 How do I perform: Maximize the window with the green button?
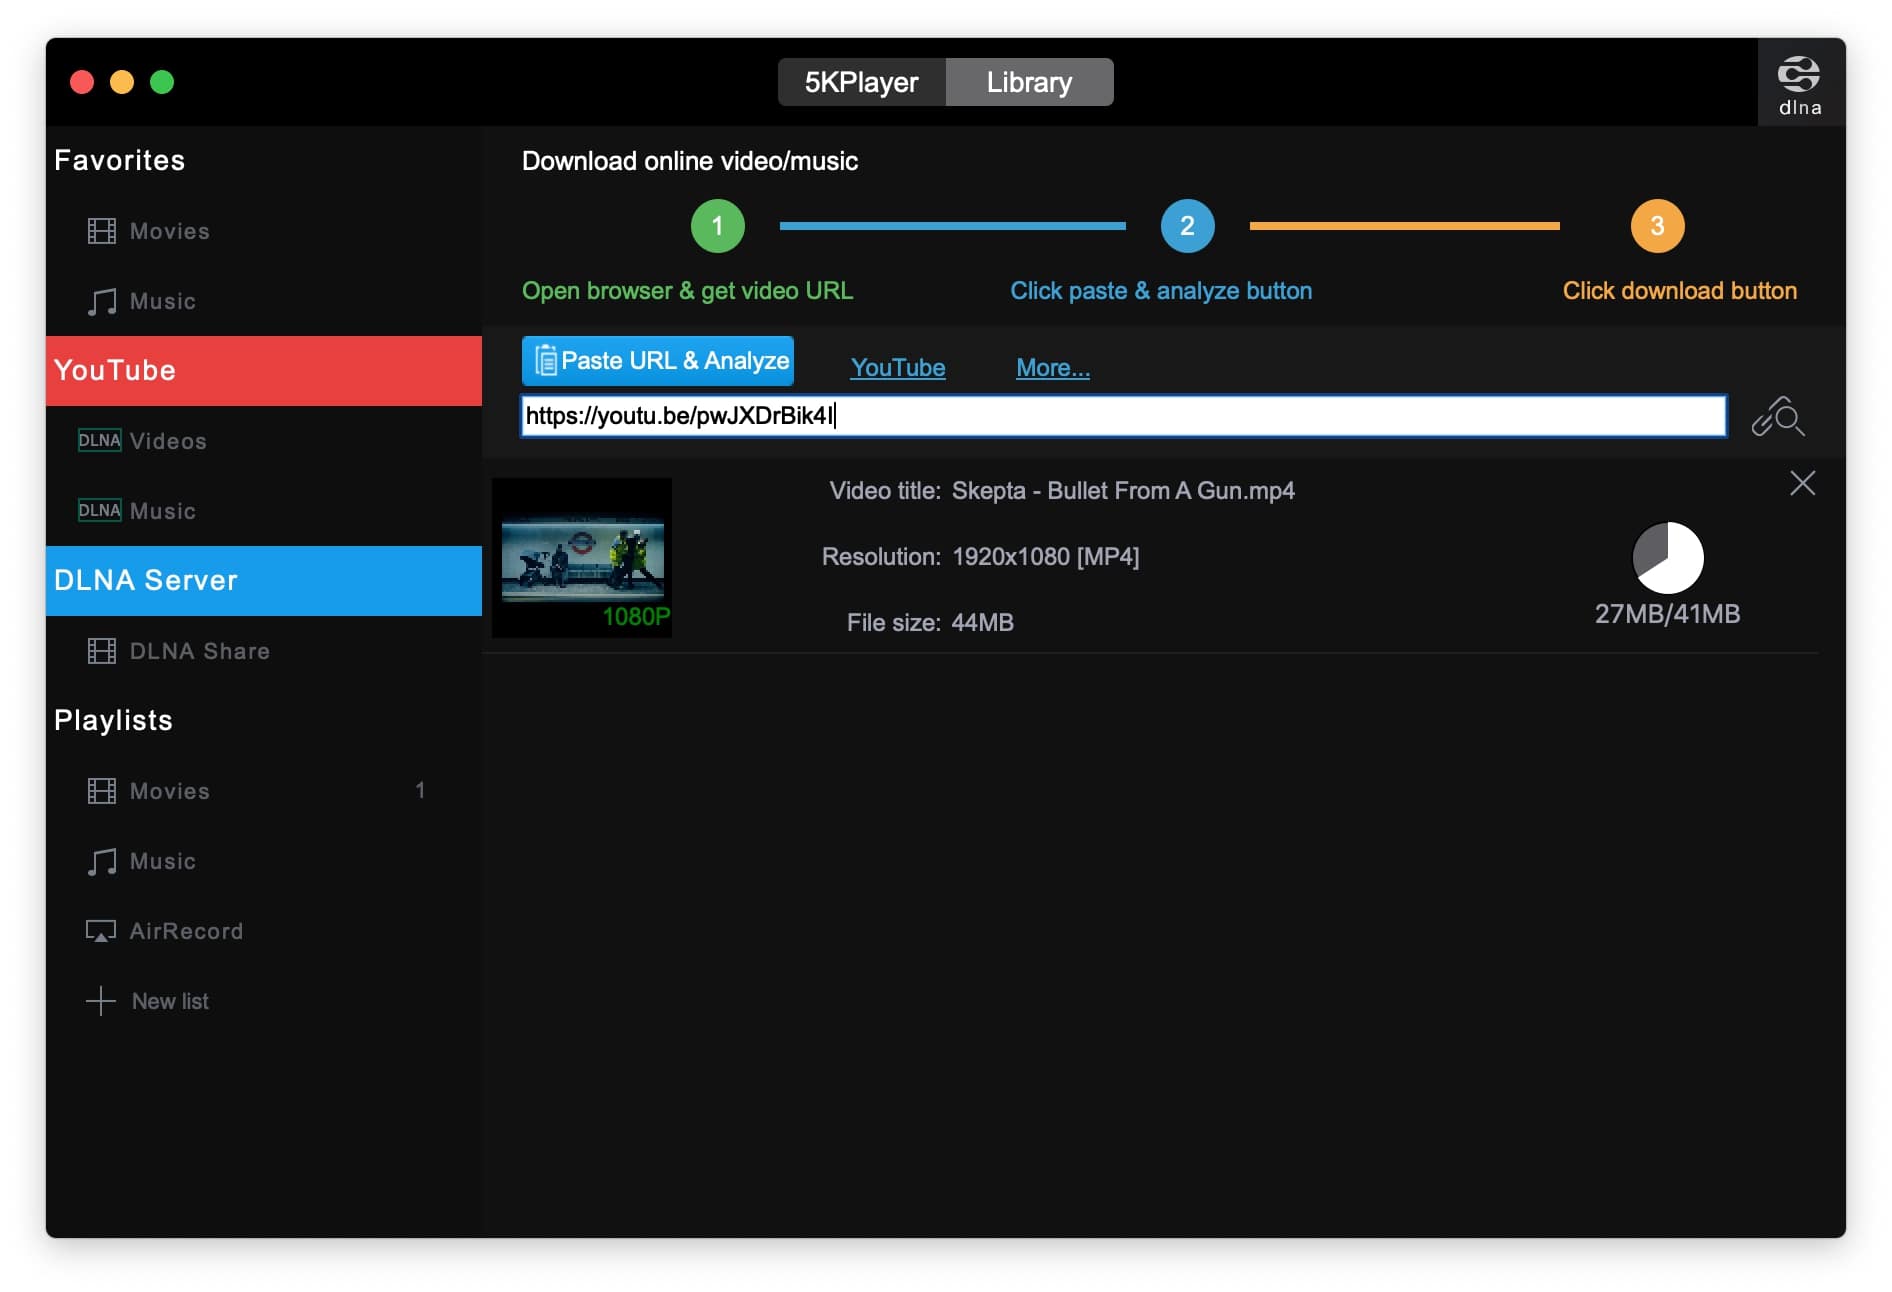(162, 82)
